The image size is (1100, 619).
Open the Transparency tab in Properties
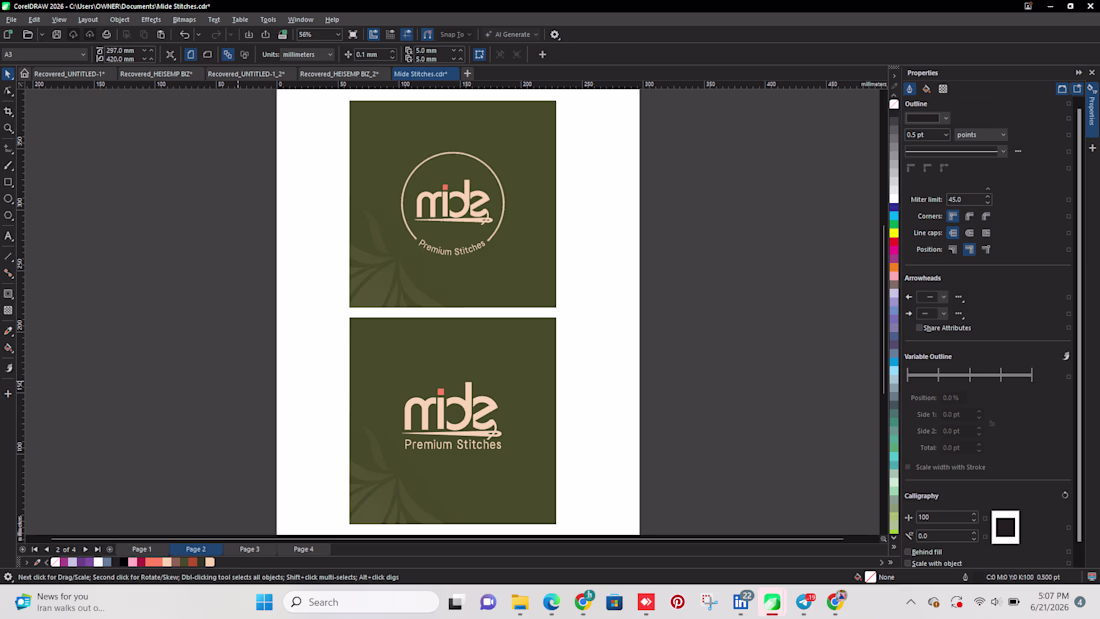[x=943, y=89]
